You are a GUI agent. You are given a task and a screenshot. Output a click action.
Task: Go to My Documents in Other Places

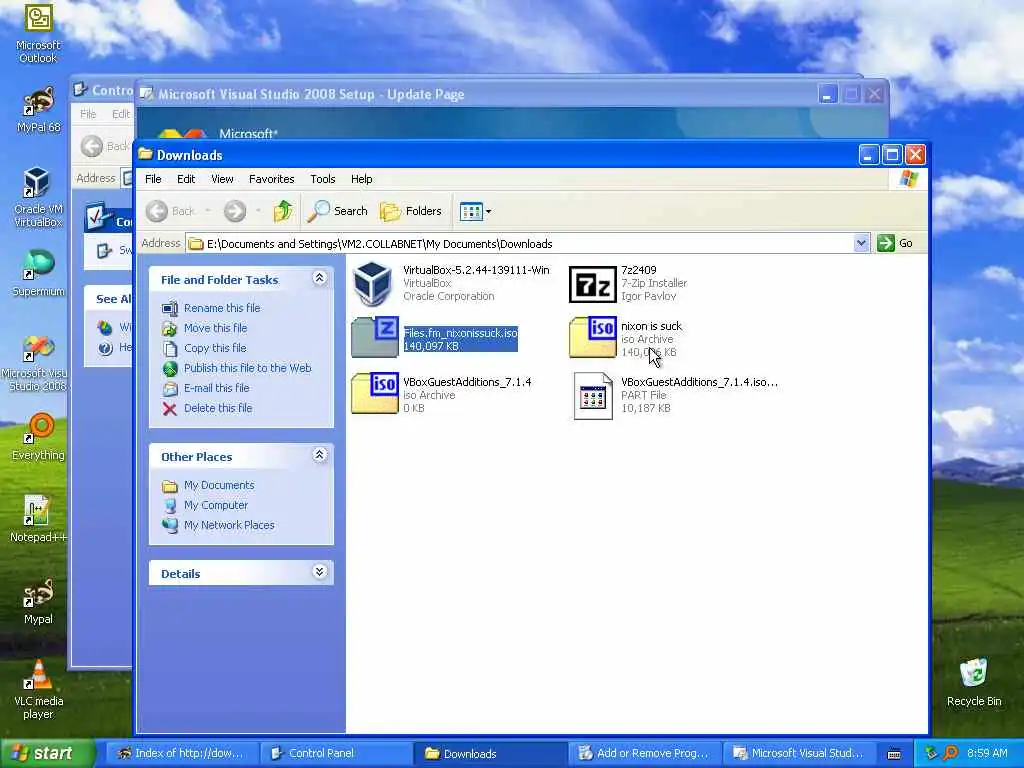coord(219,485)
